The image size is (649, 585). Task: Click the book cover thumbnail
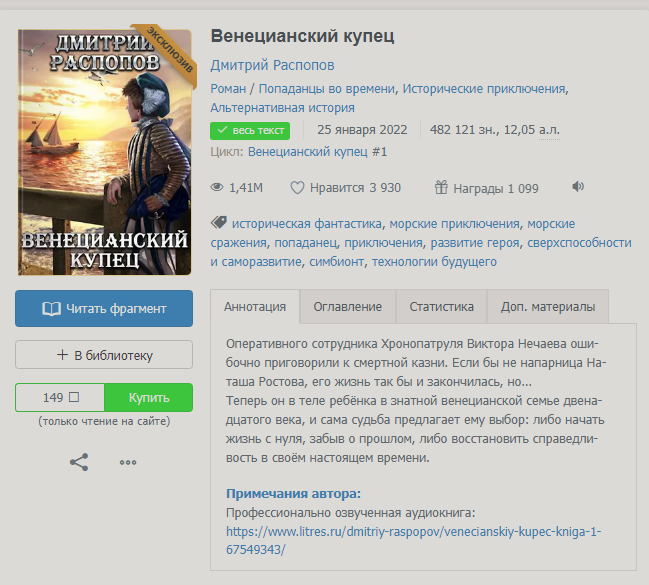click(x=105, y=152)
